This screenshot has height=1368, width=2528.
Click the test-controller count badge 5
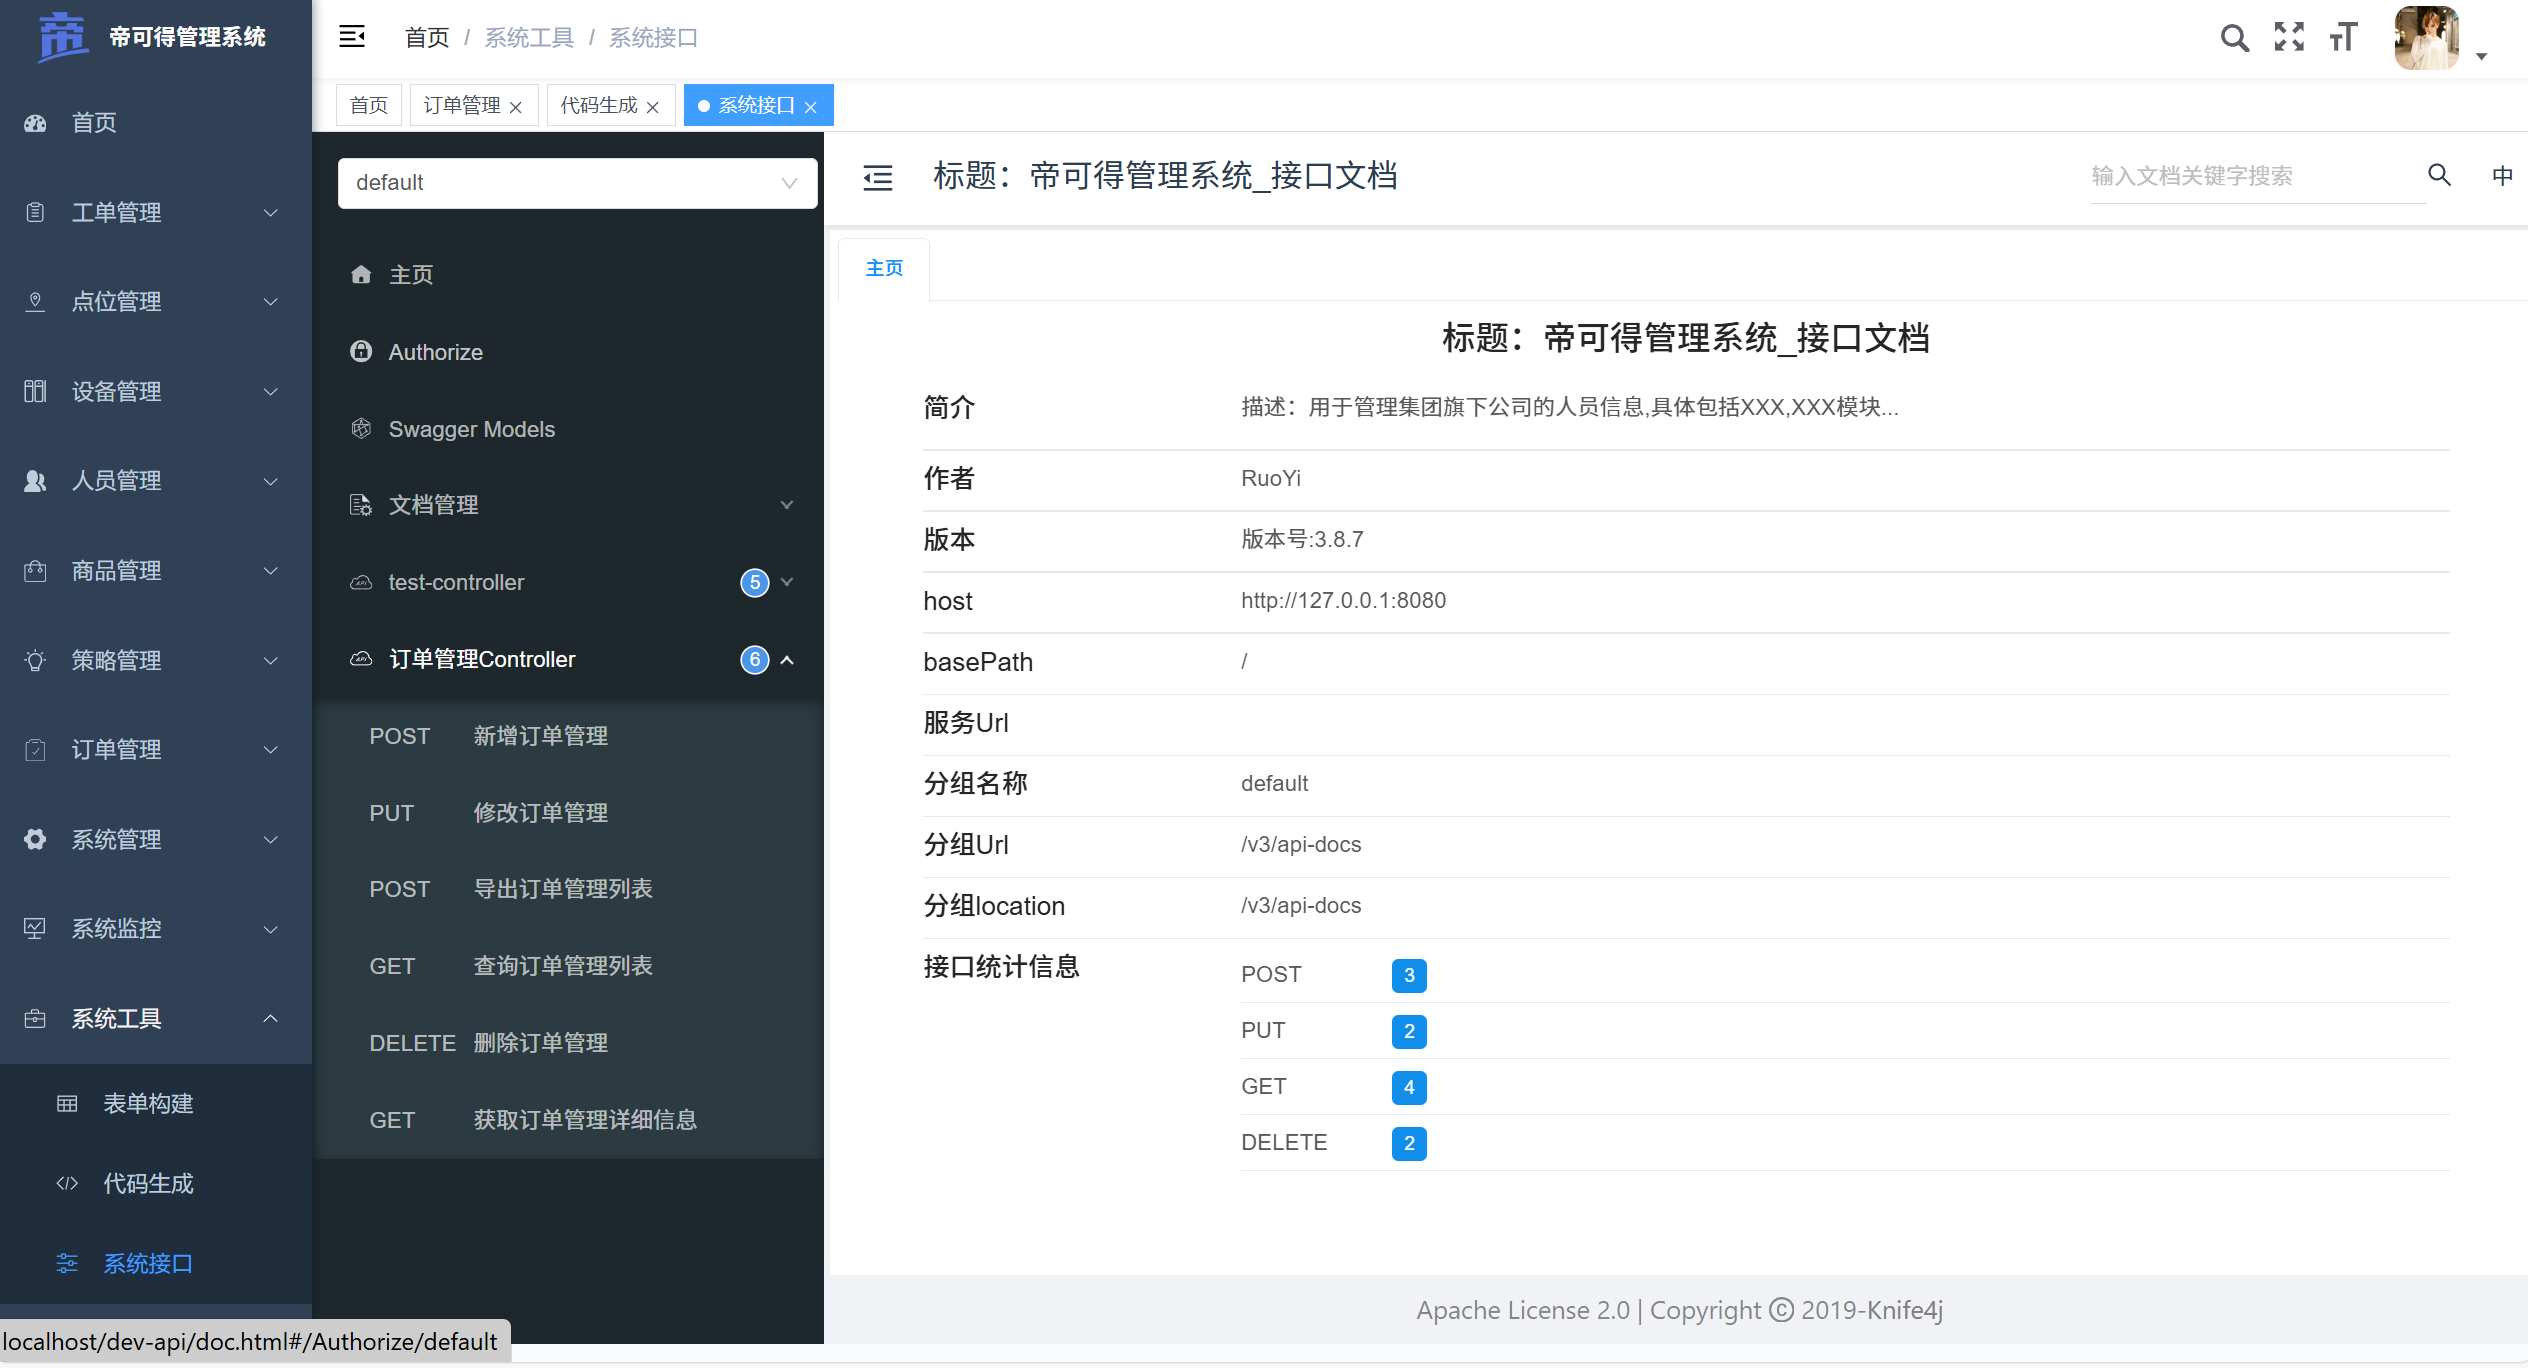(755, 582)
